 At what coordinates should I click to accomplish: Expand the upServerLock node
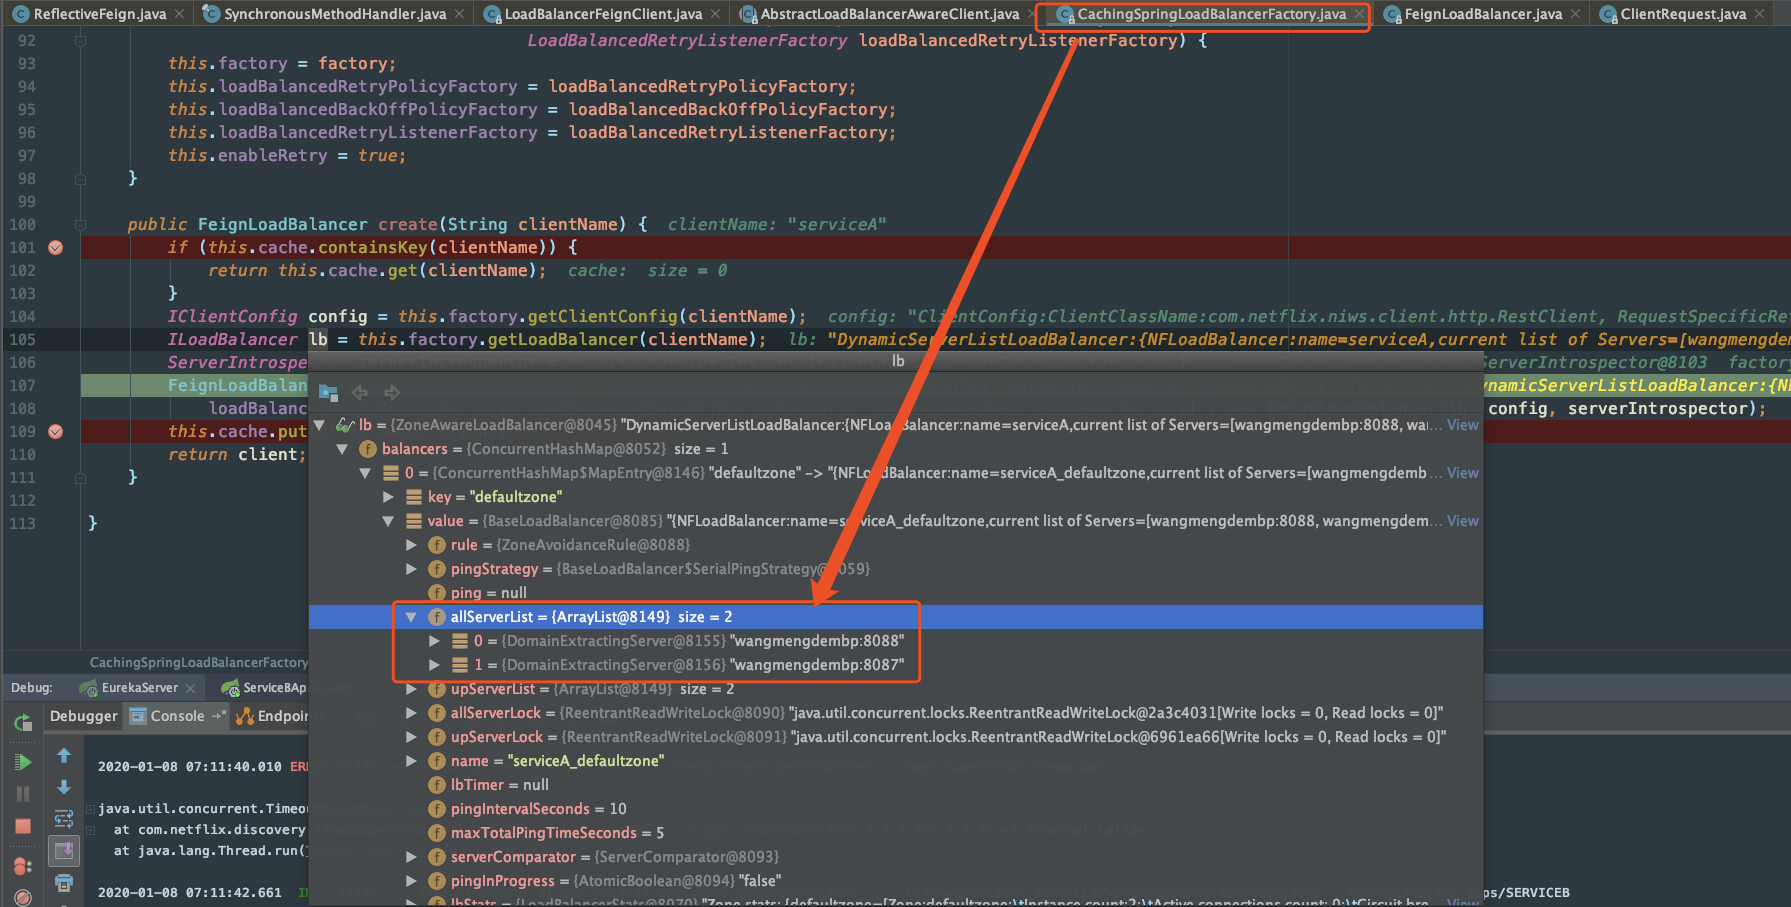411,737
